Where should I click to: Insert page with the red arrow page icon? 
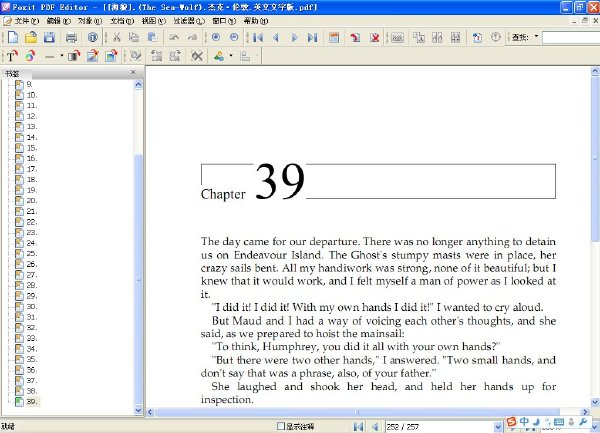pyautogui.click(x=355, y=37)
